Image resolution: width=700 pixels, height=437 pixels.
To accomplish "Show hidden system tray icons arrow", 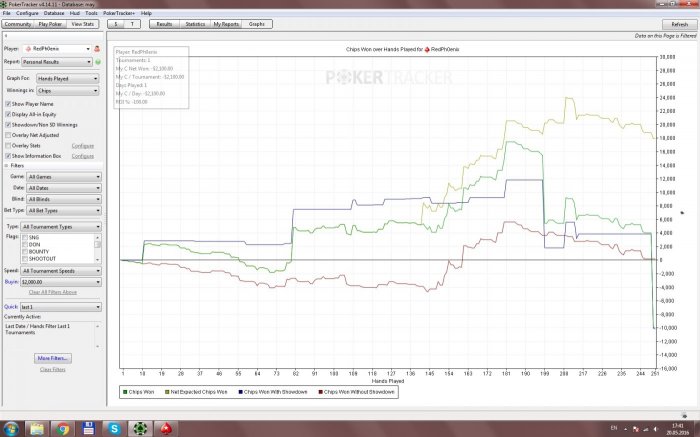I will (x=625, y=429).
